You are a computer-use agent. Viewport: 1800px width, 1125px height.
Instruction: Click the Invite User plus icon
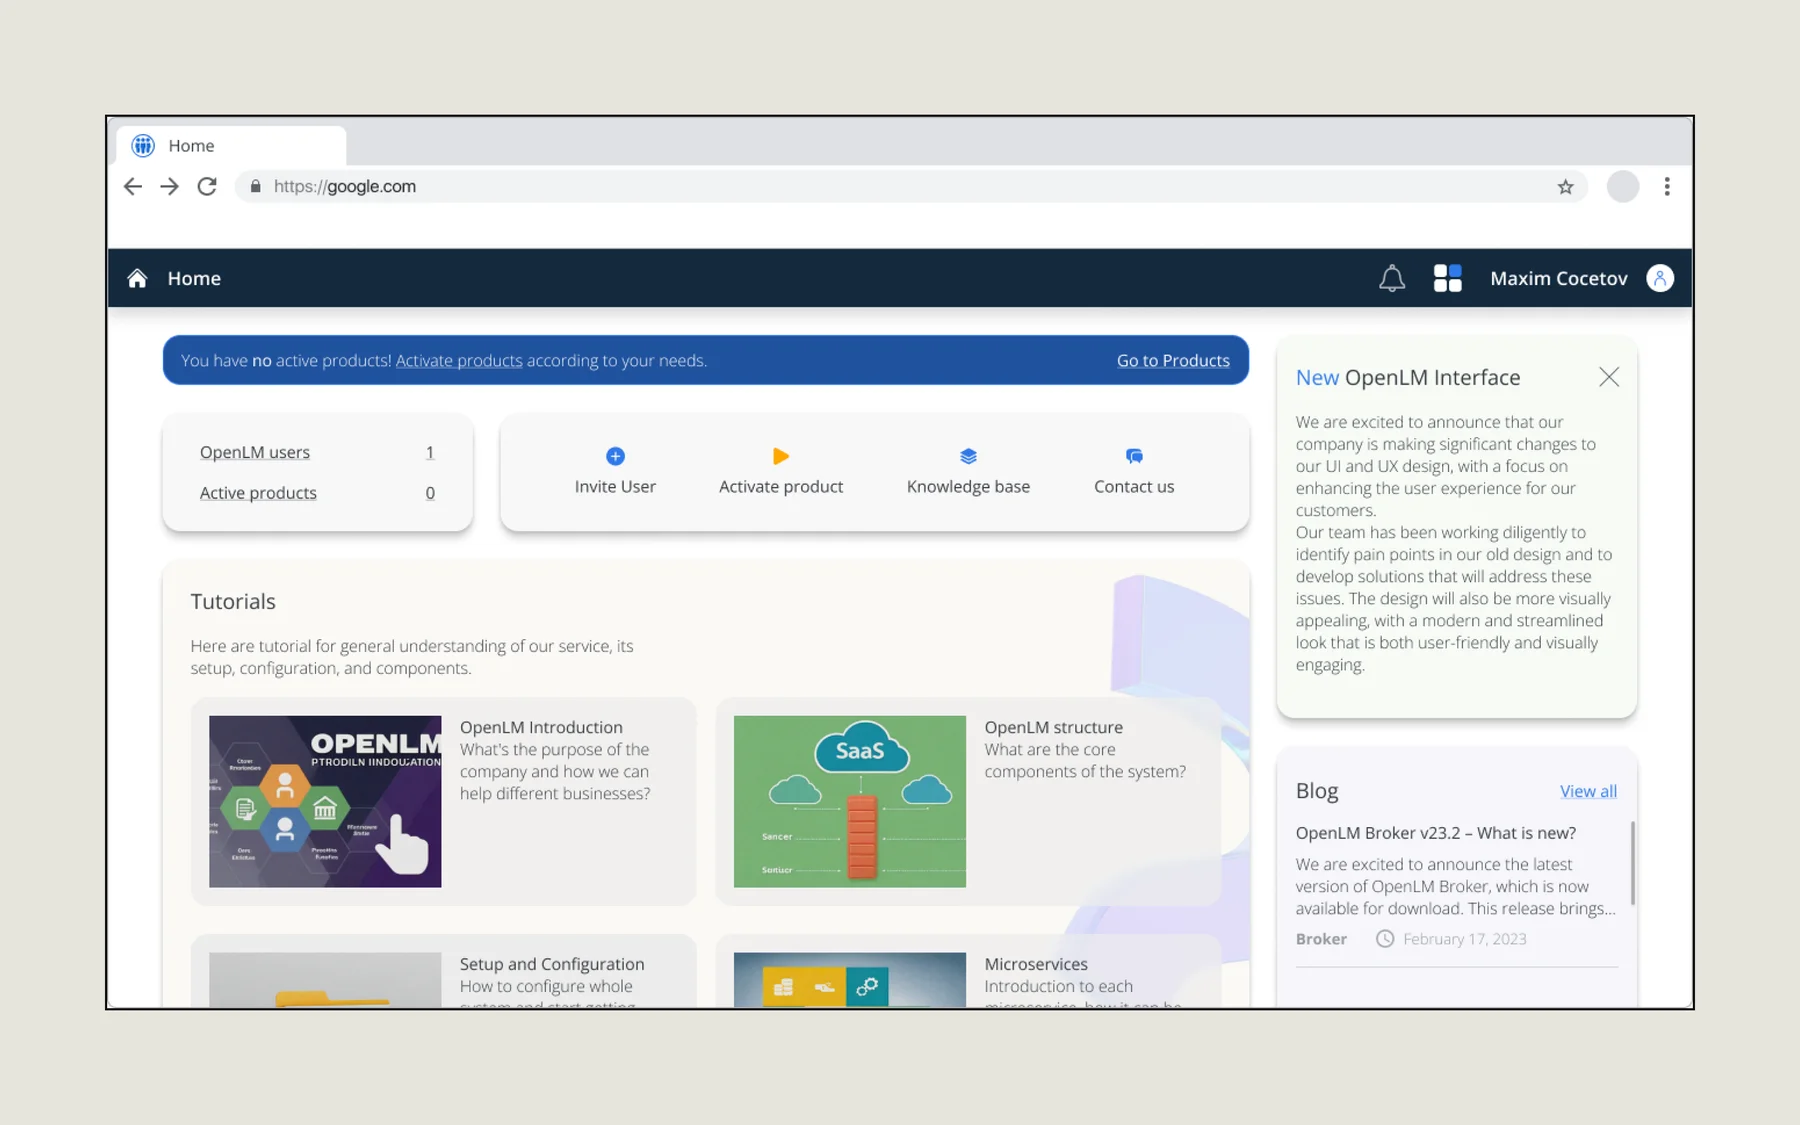615,456
